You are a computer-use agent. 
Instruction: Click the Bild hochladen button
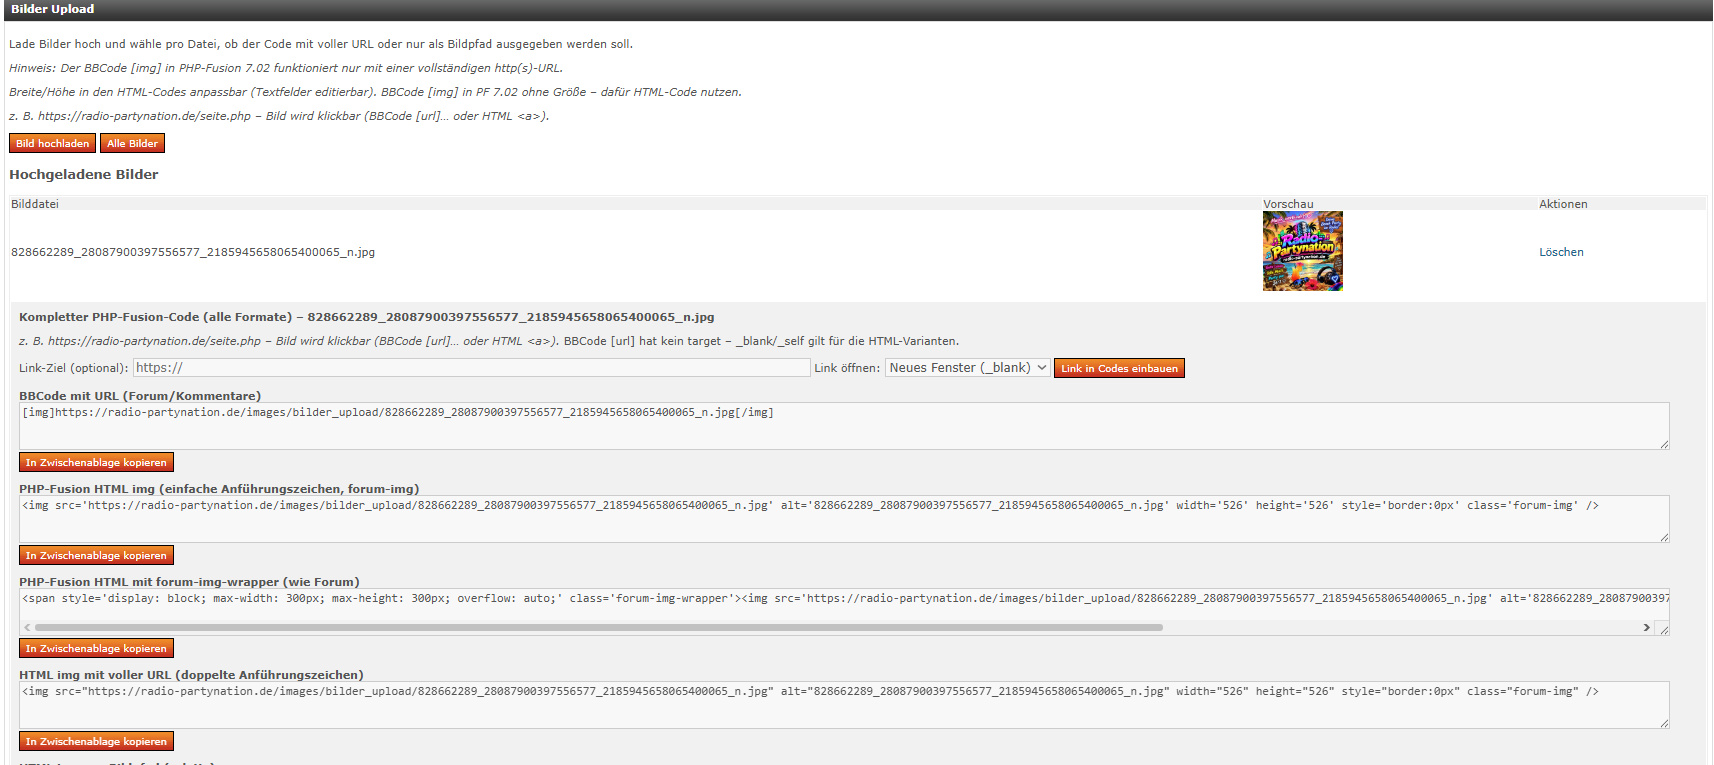(52, 143)
